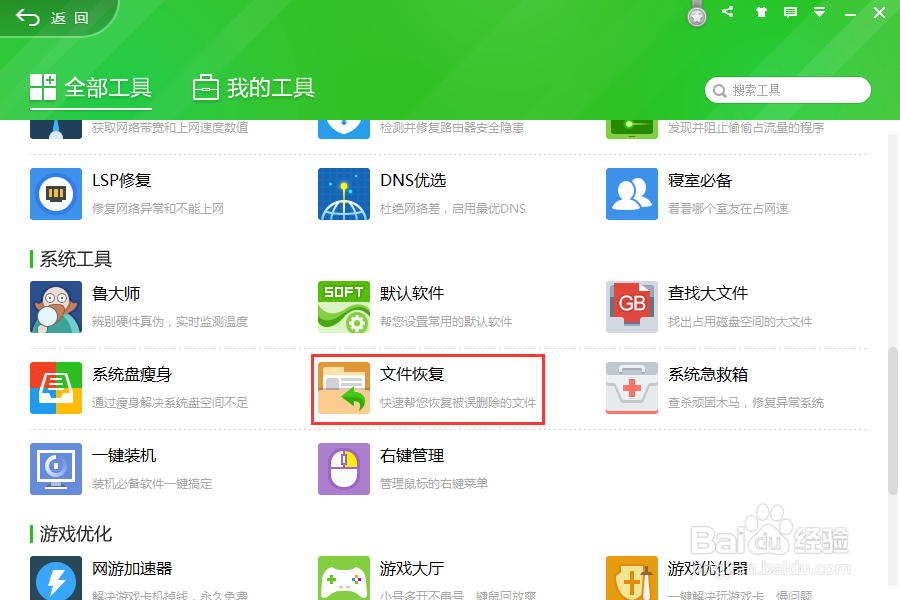Screen dimensions: 900x600
Task: Open the 我的工具 tab
Action: pos(253,88)
